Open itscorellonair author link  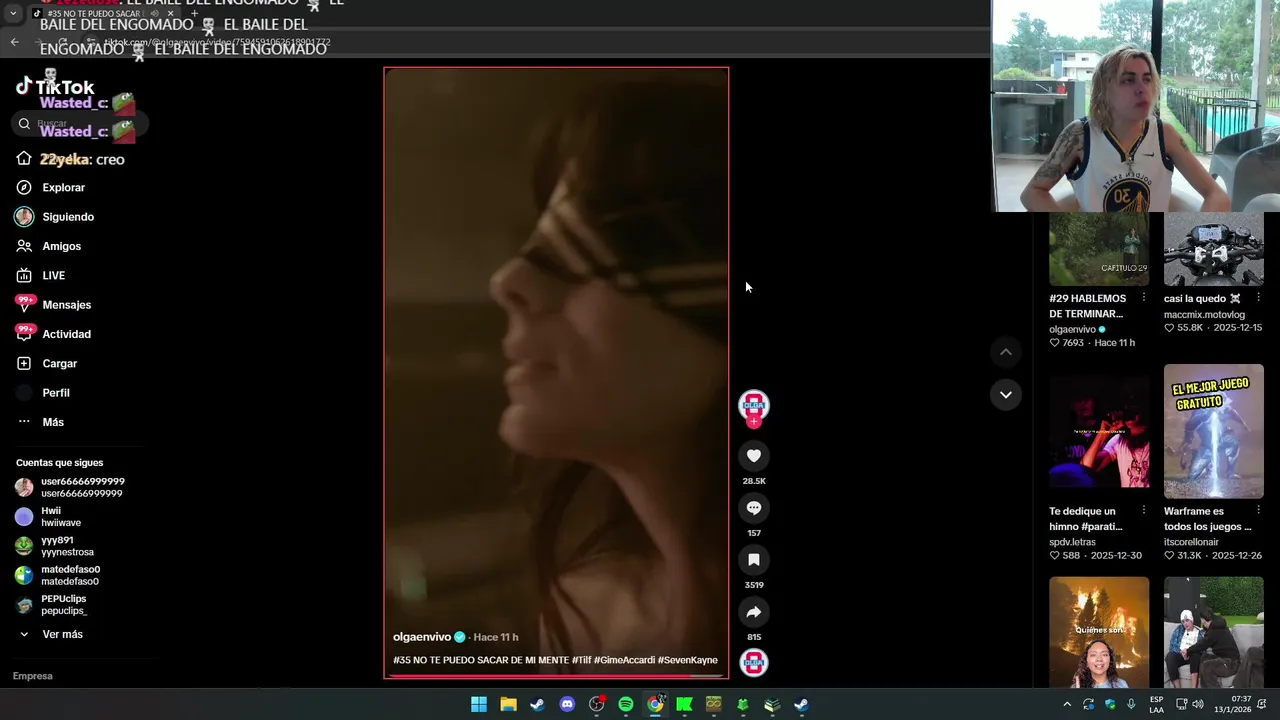tap(1191, 542)
